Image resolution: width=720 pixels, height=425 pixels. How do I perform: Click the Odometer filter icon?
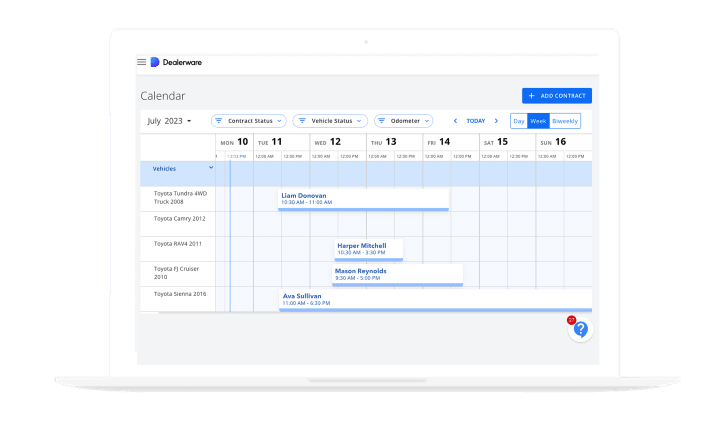point(382,121)
